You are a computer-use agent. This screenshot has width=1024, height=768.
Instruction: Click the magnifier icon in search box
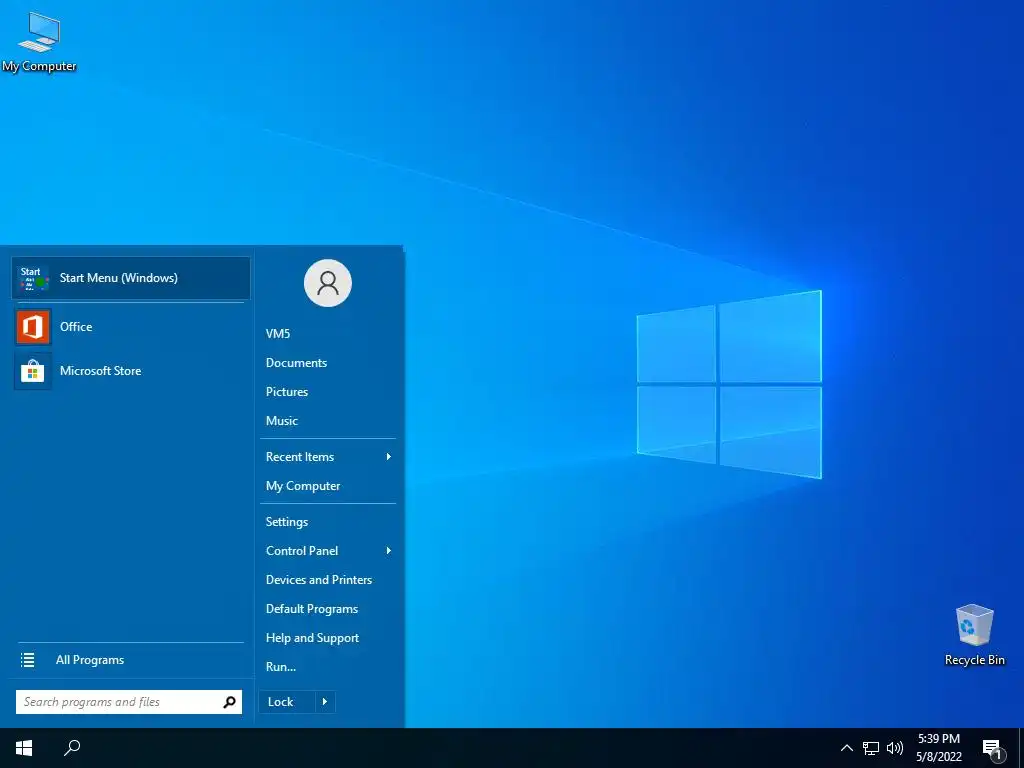(x=229, y=702)
